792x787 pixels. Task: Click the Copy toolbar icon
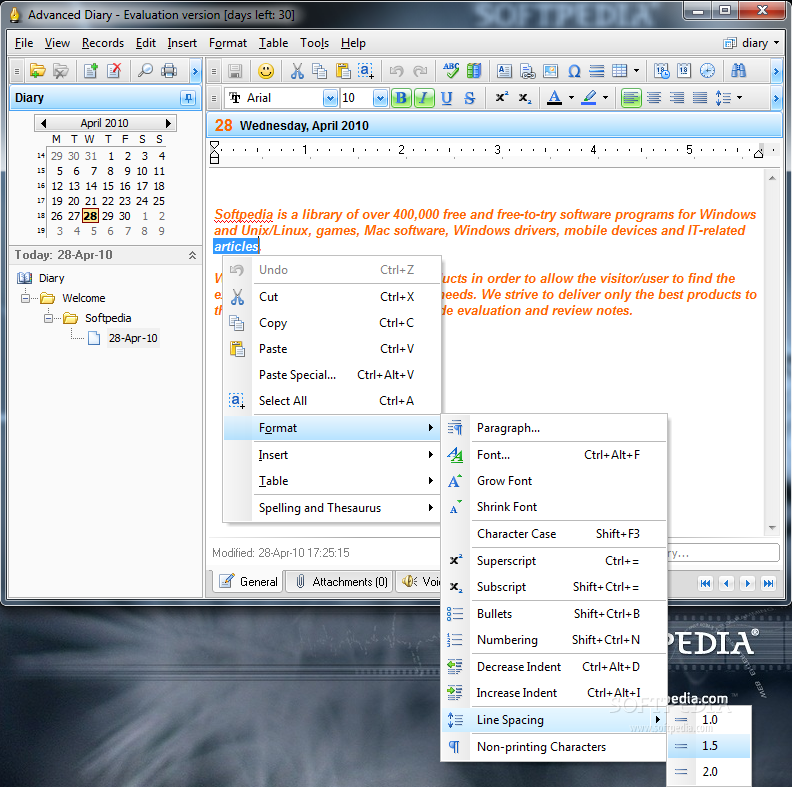coord(320,71)
